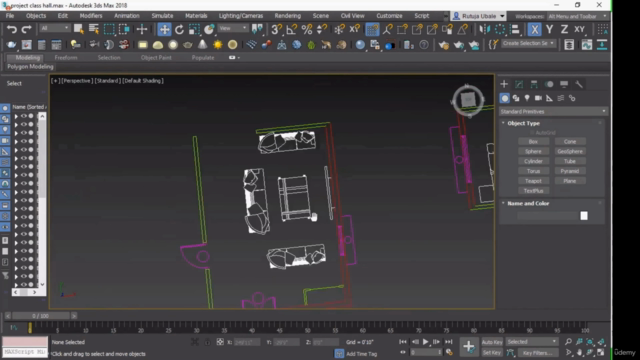
Task: Switch to the Freeform ribbon tab
Action: [66, 58]
